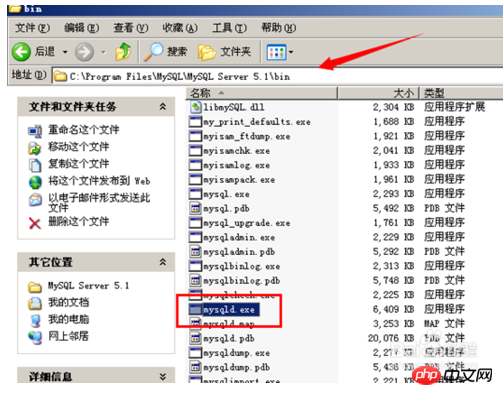Select the mysqldump.pdb file icon
The image size is (503, 395).
(x=196, y=367)
